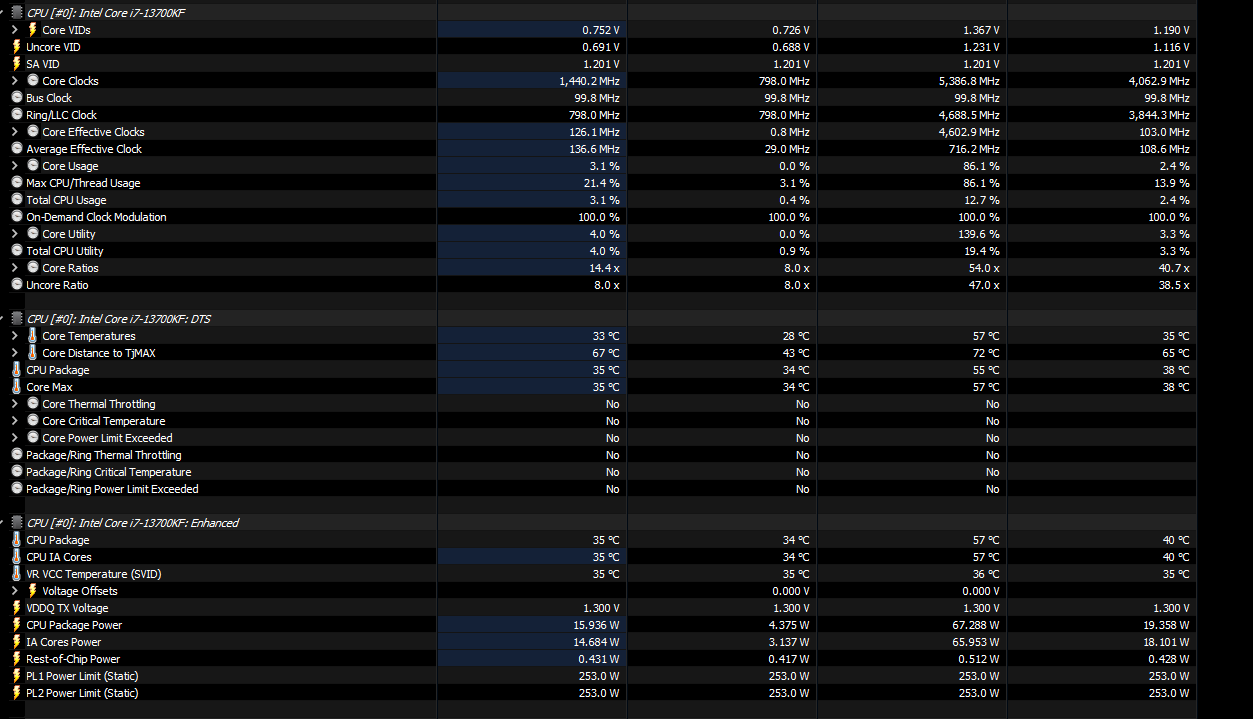Click the 4,062.9 MHz average value

tap(1159, 81)
